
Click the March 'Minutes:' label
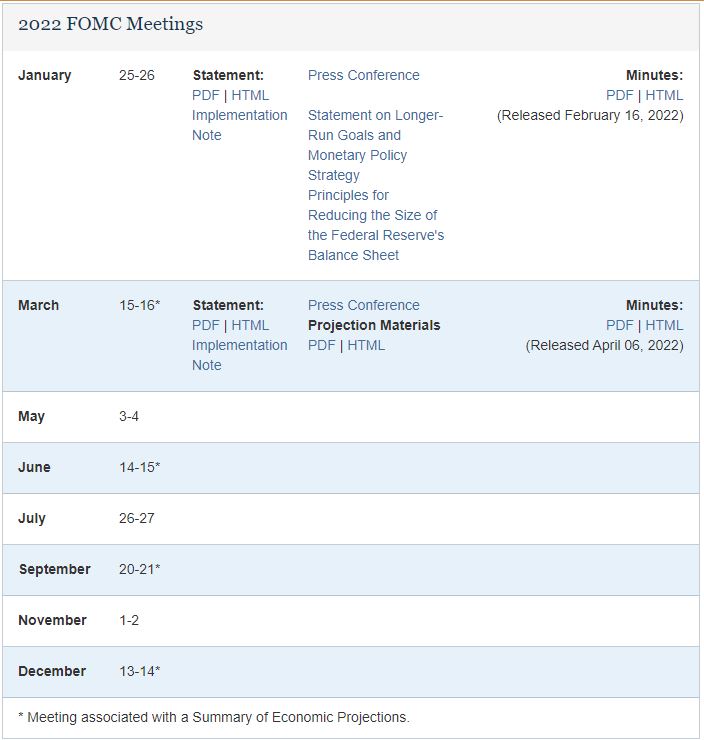click(654, 305)
